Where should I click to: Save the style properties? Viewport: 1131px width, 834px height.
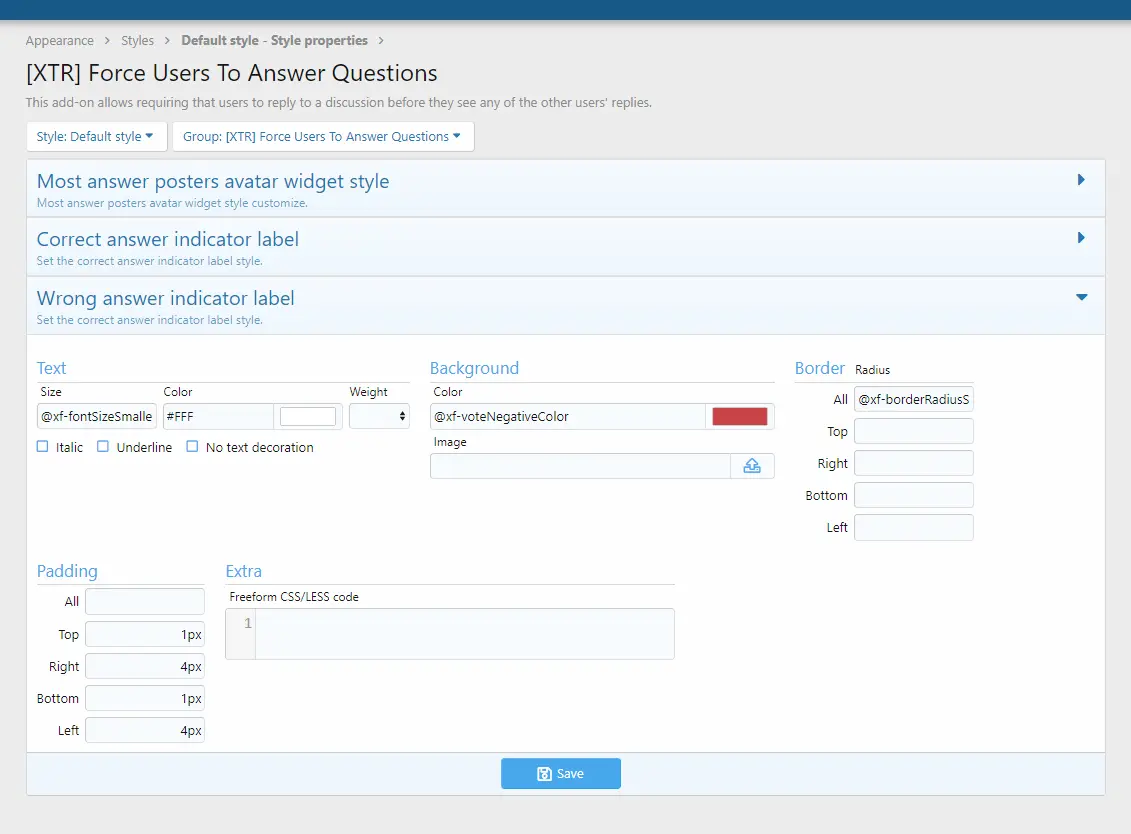(x=560, y=773)
